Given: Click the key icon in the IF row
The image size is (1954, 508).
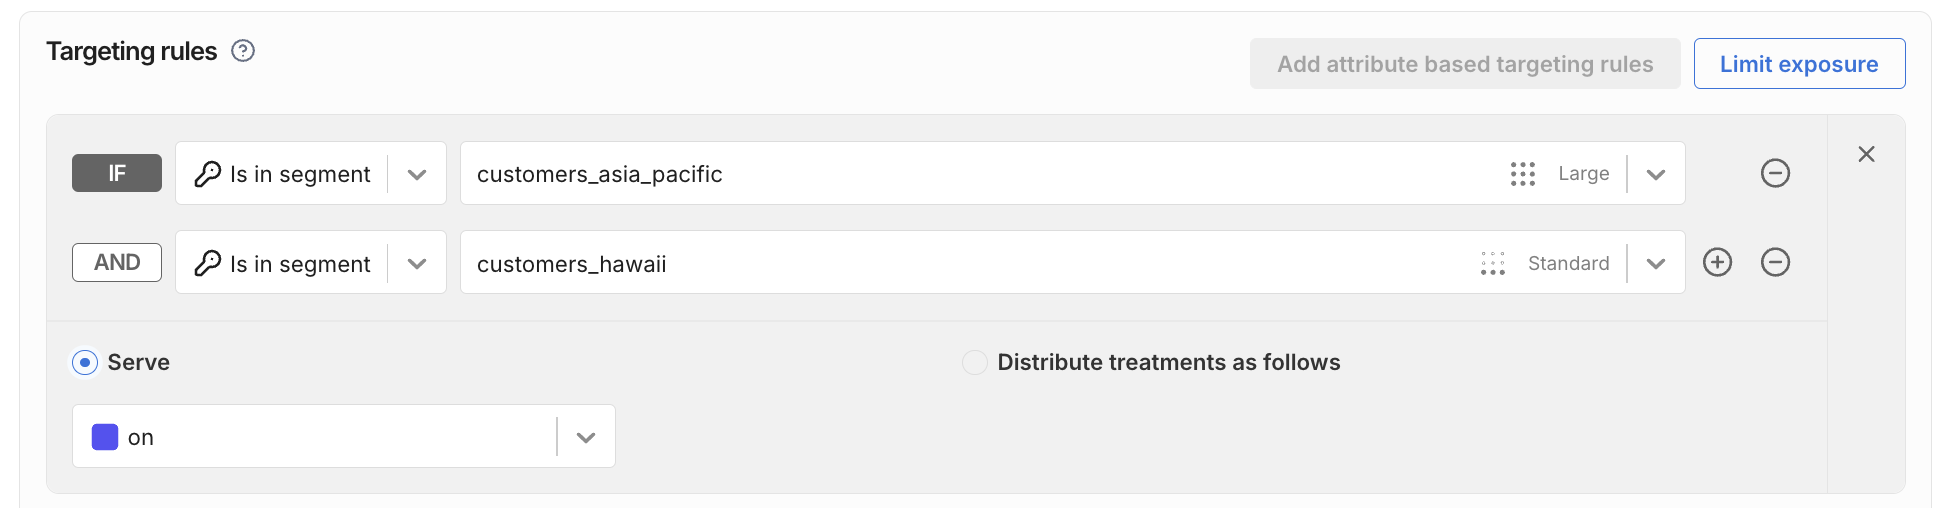Looking at the screenshot, I should pyautogui.click(x=207, y=174).
